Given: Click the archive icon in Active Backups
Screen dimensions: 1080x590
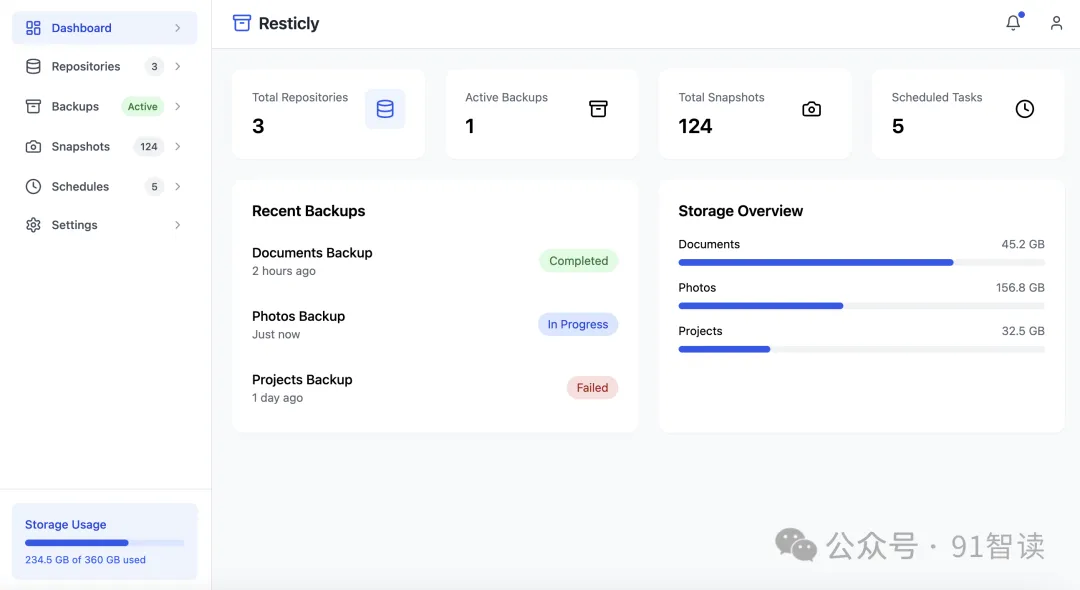Looking at the screenshot, I should (598, 109).
